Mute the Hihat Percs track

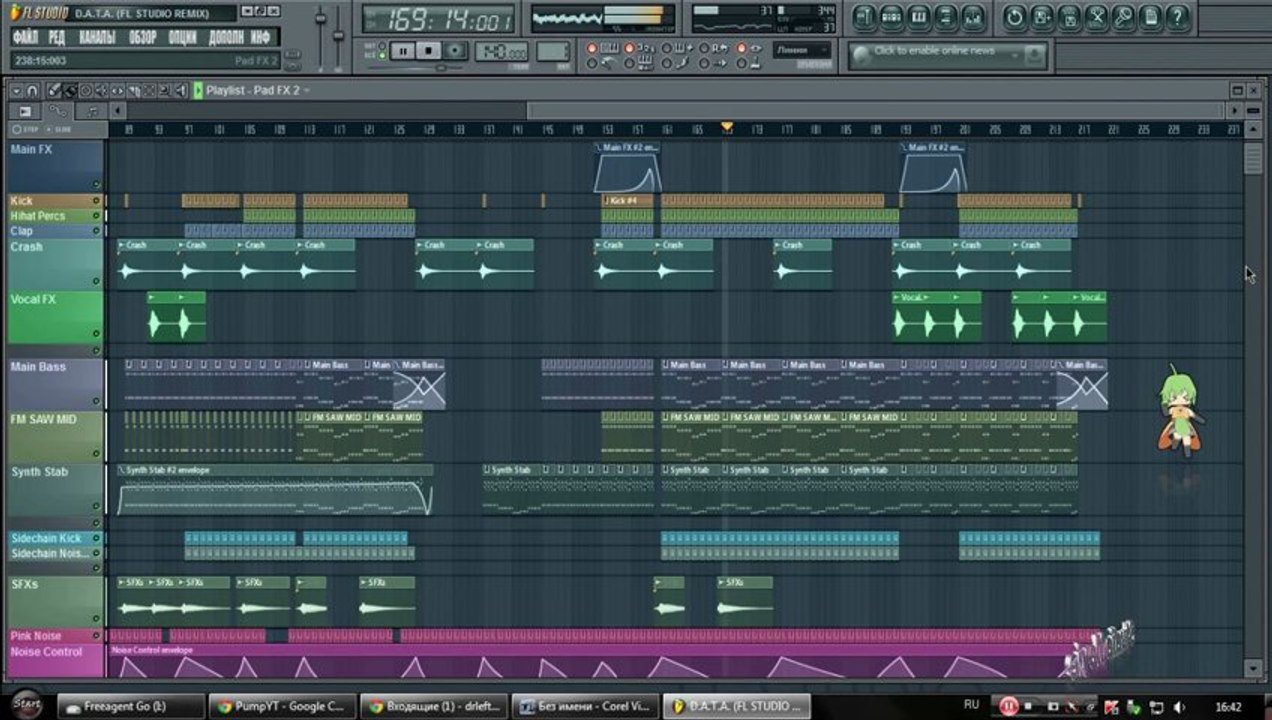pyautogui.click(x=96, y=216)
